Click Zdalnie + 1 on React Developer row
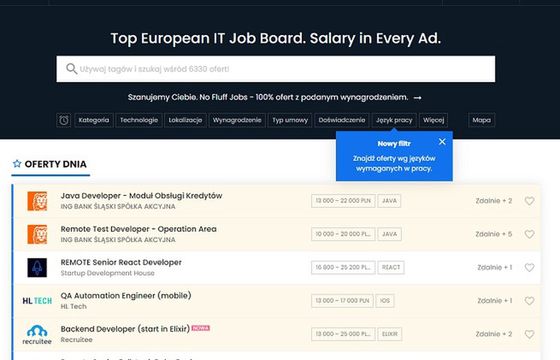This screenshot has width=560, height=360. coord(495,267)
